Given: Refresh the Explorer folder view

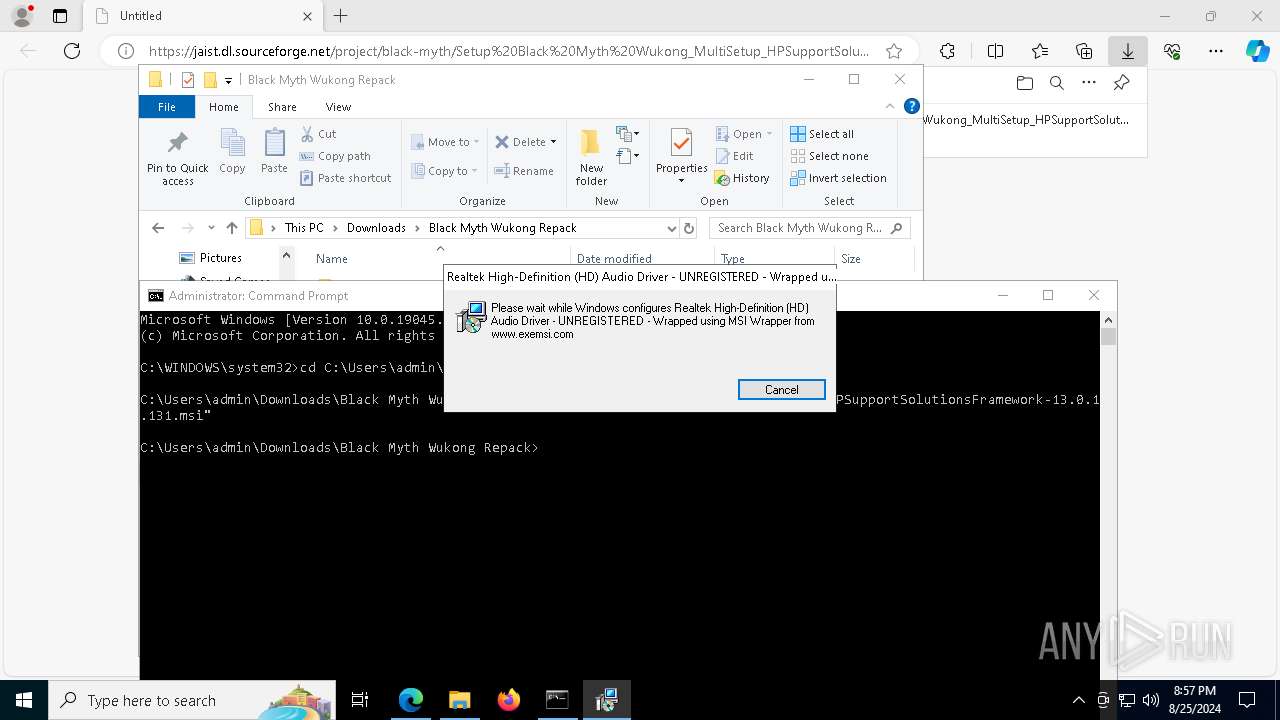Looking at the screenshot, I should click(688, 228).
